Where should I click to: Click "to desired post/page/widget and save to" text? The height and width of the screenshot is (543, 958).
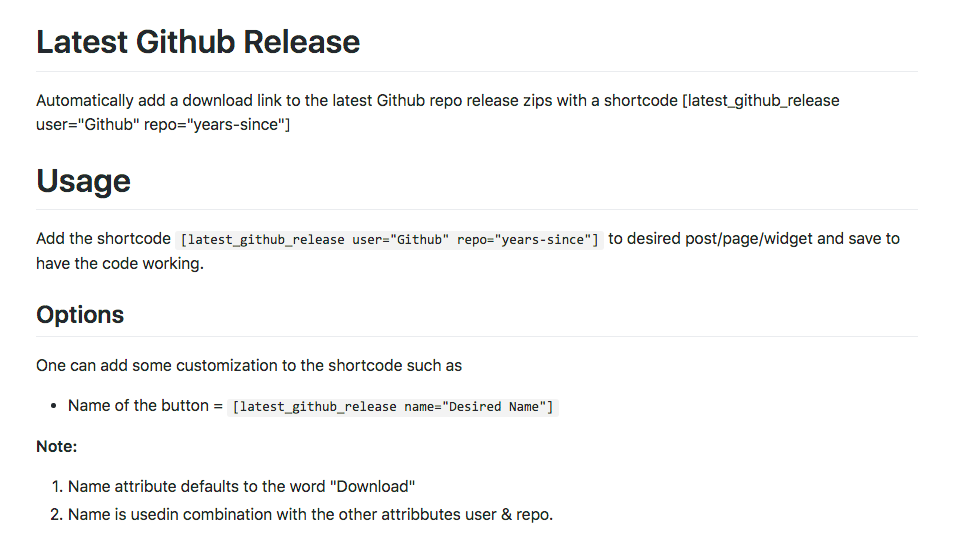754,239
